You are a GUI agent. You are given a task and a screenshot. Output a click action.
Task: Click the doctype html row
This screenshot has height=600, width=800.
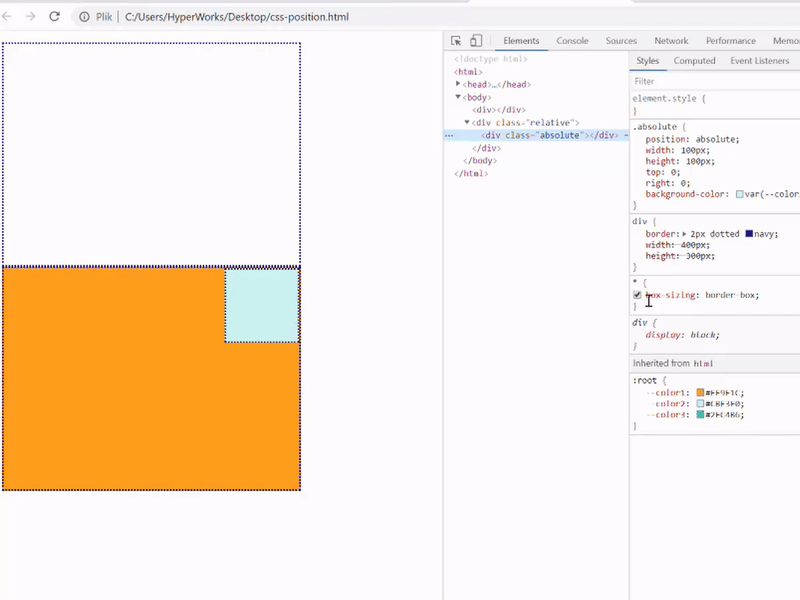point(490,59)
